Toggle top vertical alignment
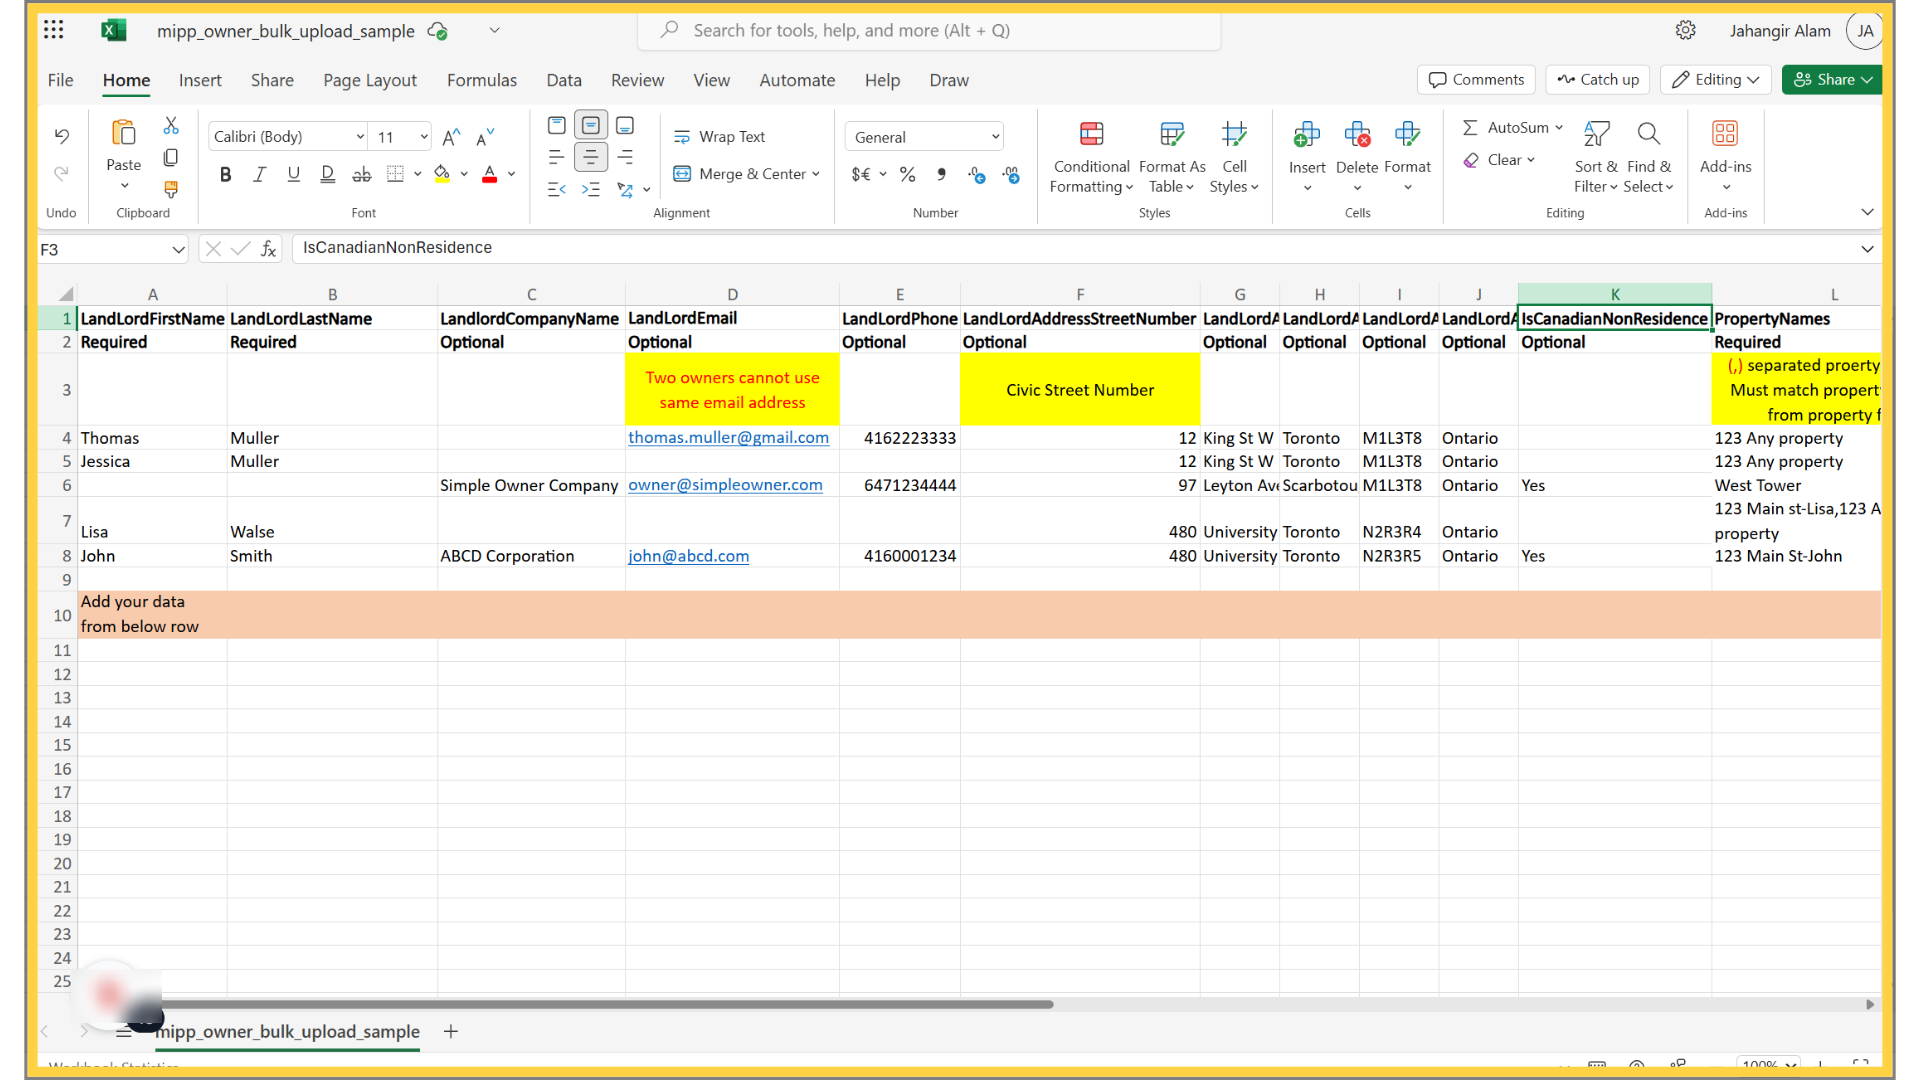 (x=557, y=125)
